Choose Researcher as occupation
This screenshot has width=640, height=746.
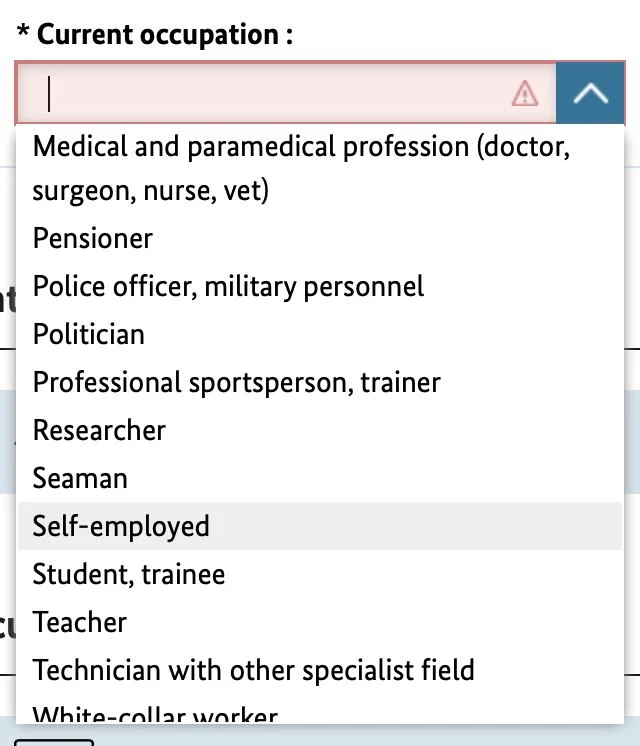click(x=99, y=430)
